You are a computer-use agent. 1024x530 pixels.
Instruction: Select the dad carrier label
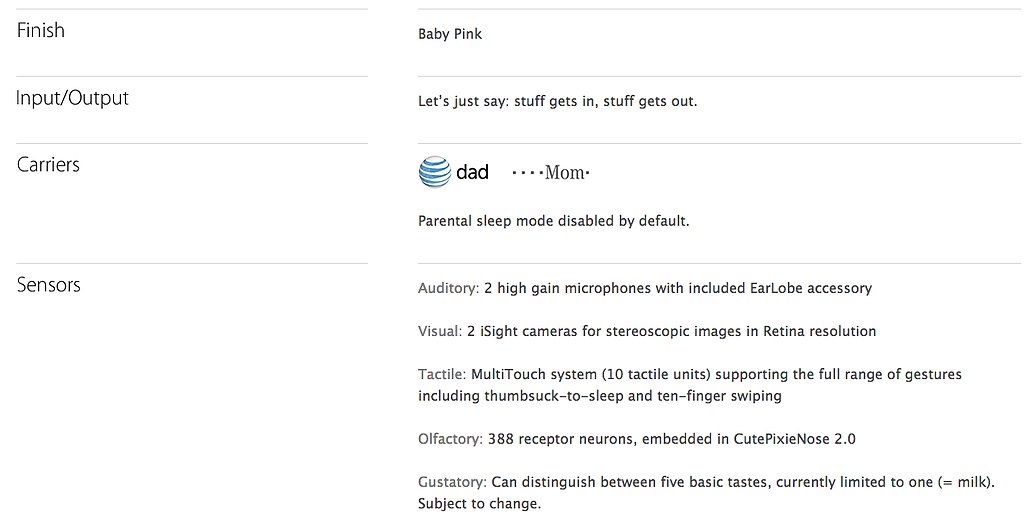click(x=472, y=172)
